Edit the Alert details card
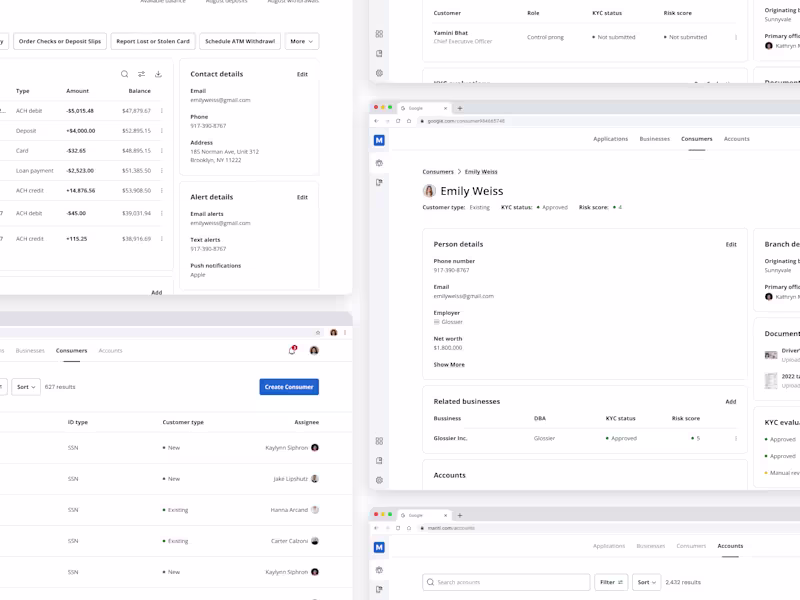Image resolution: width=800 pixels, height=600 pixels. tap(303, 197)
